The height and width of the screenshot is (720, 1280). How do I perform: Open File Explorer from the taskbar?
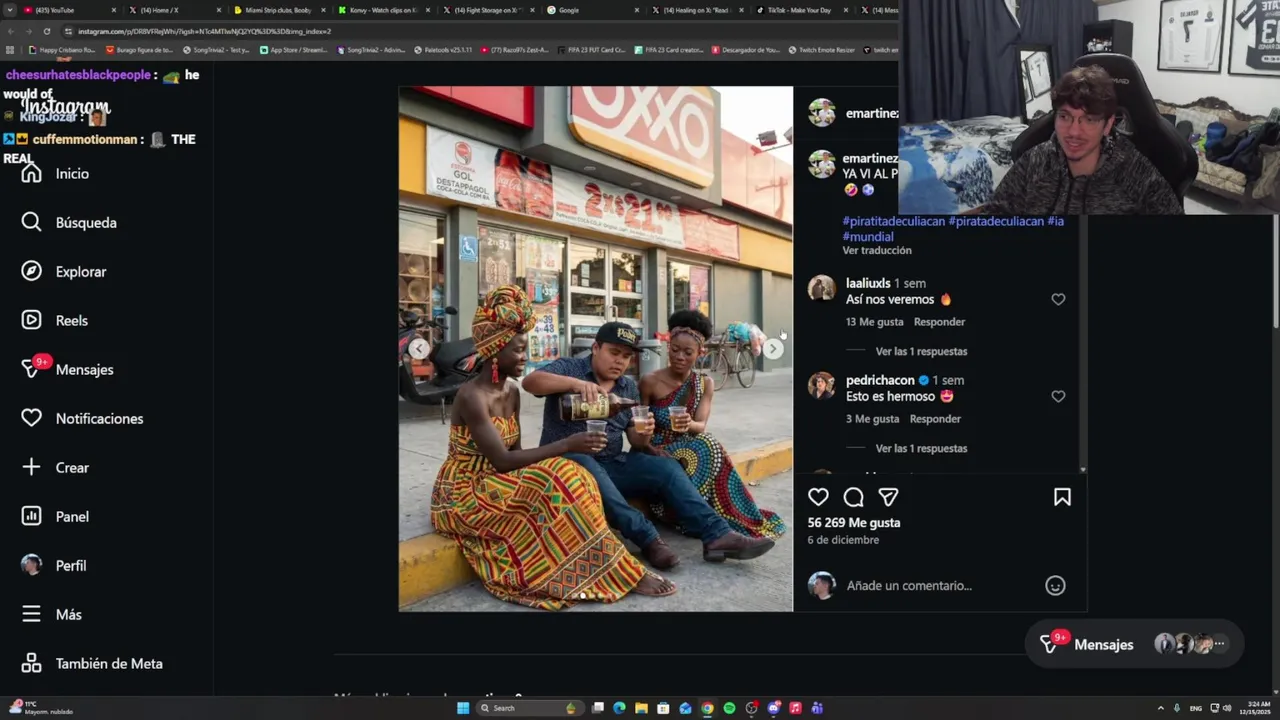[641, 708]
